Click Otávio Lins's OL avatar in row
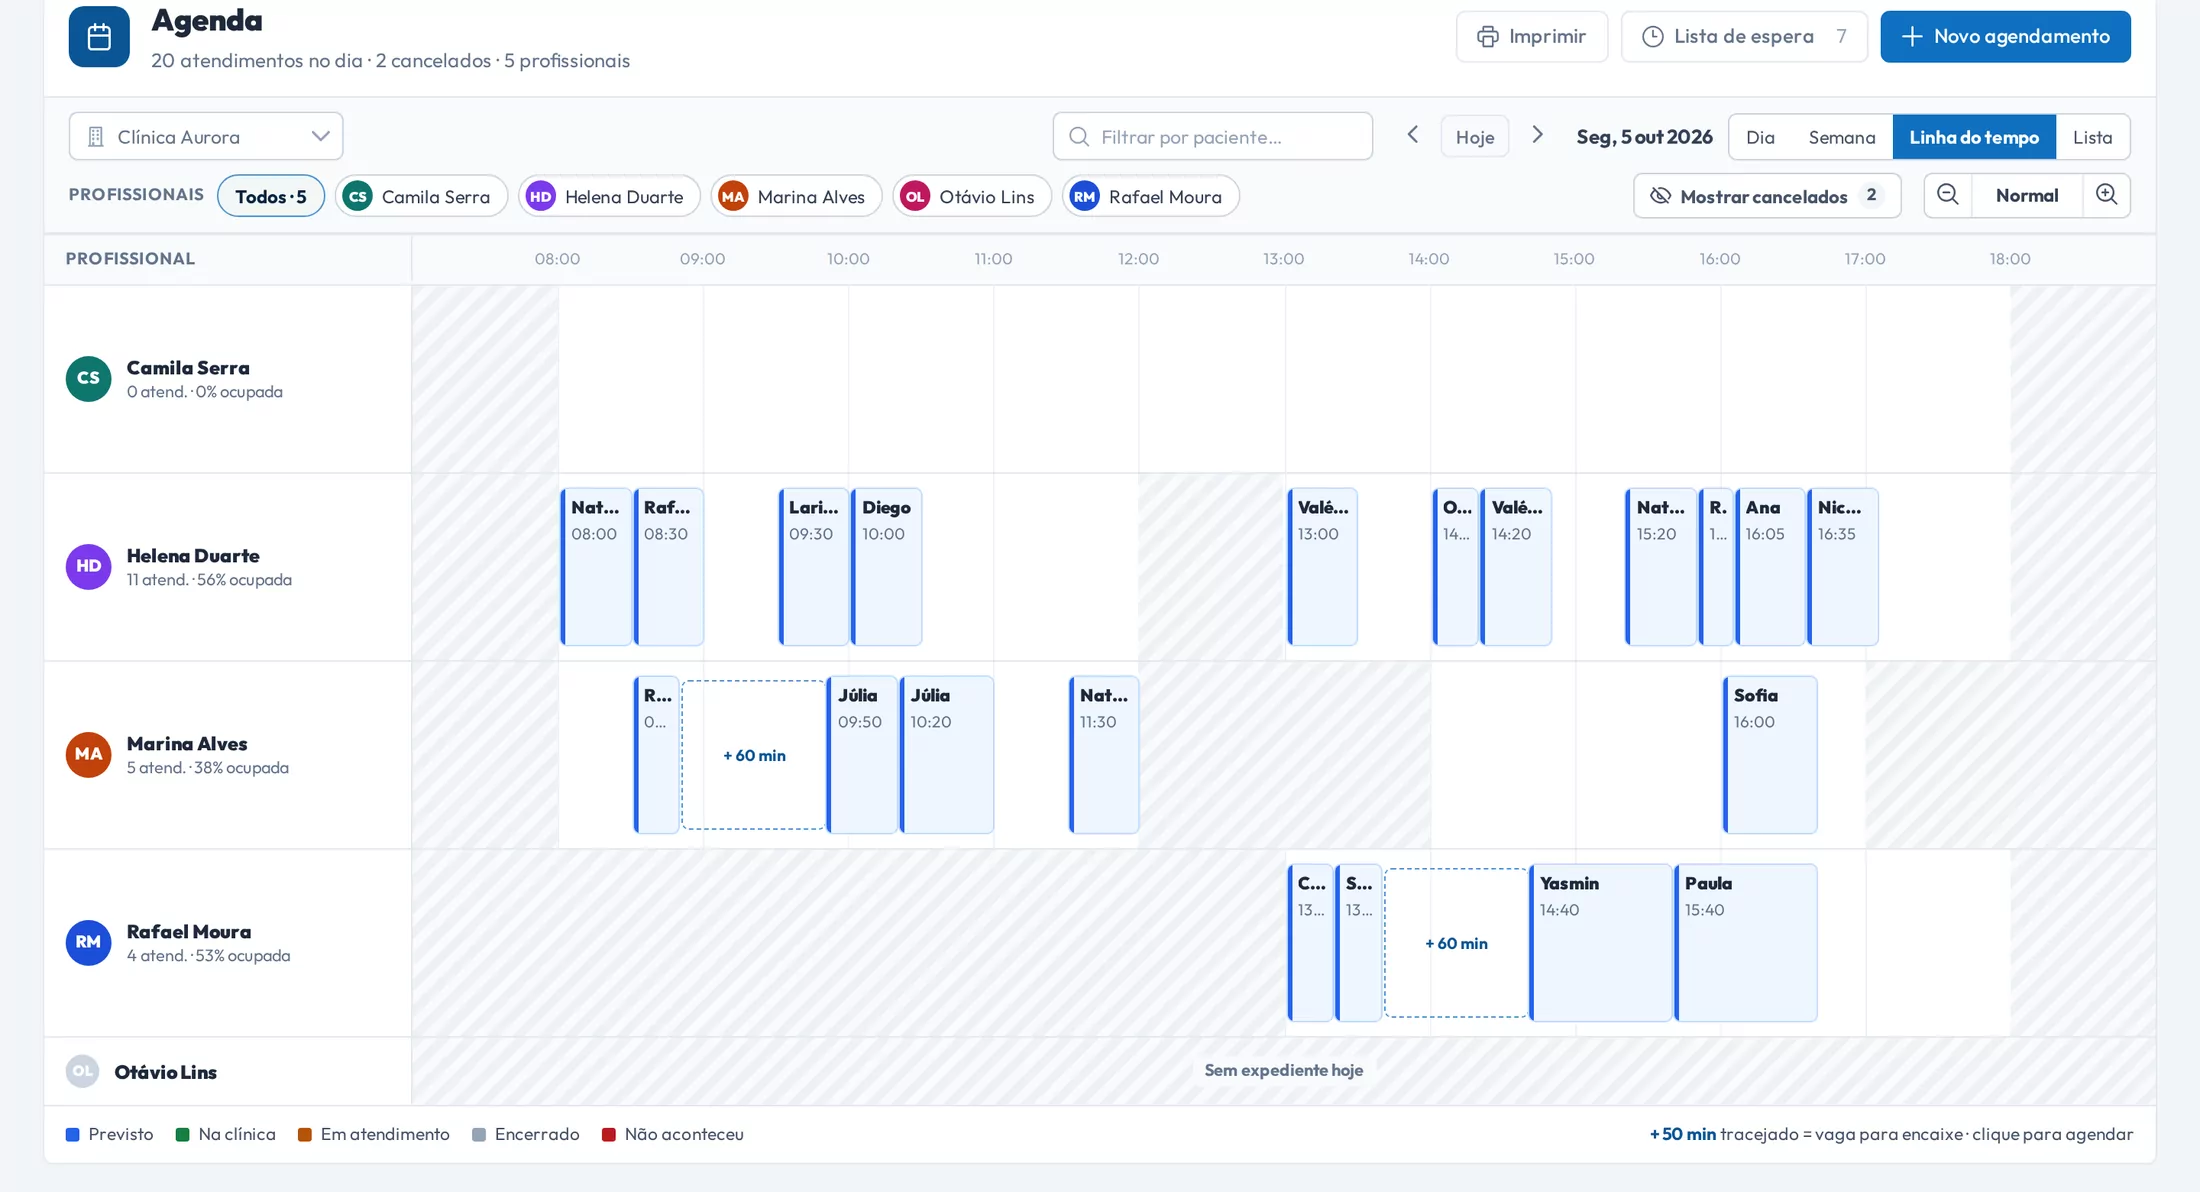Viewport: 2200px width, 1192px height. coord(82,1071)
